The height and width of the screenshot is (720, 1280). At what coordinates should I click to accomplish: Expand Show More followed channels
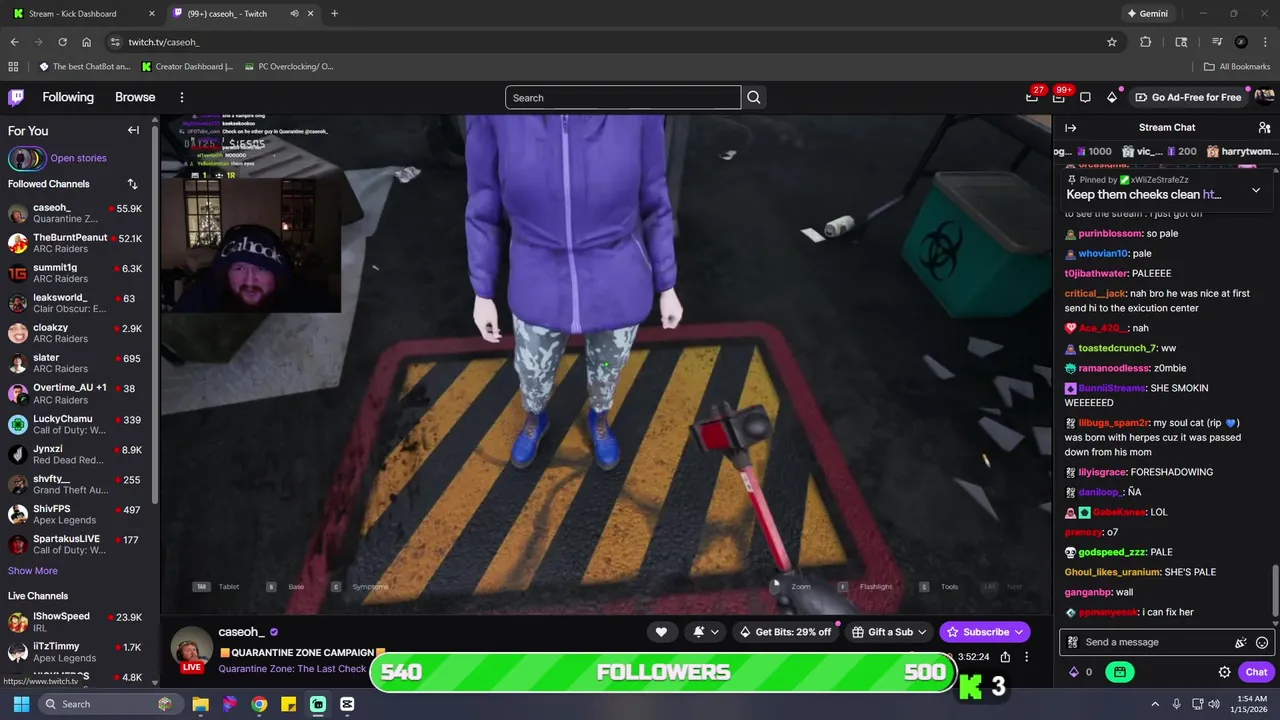tap(33, 570)
